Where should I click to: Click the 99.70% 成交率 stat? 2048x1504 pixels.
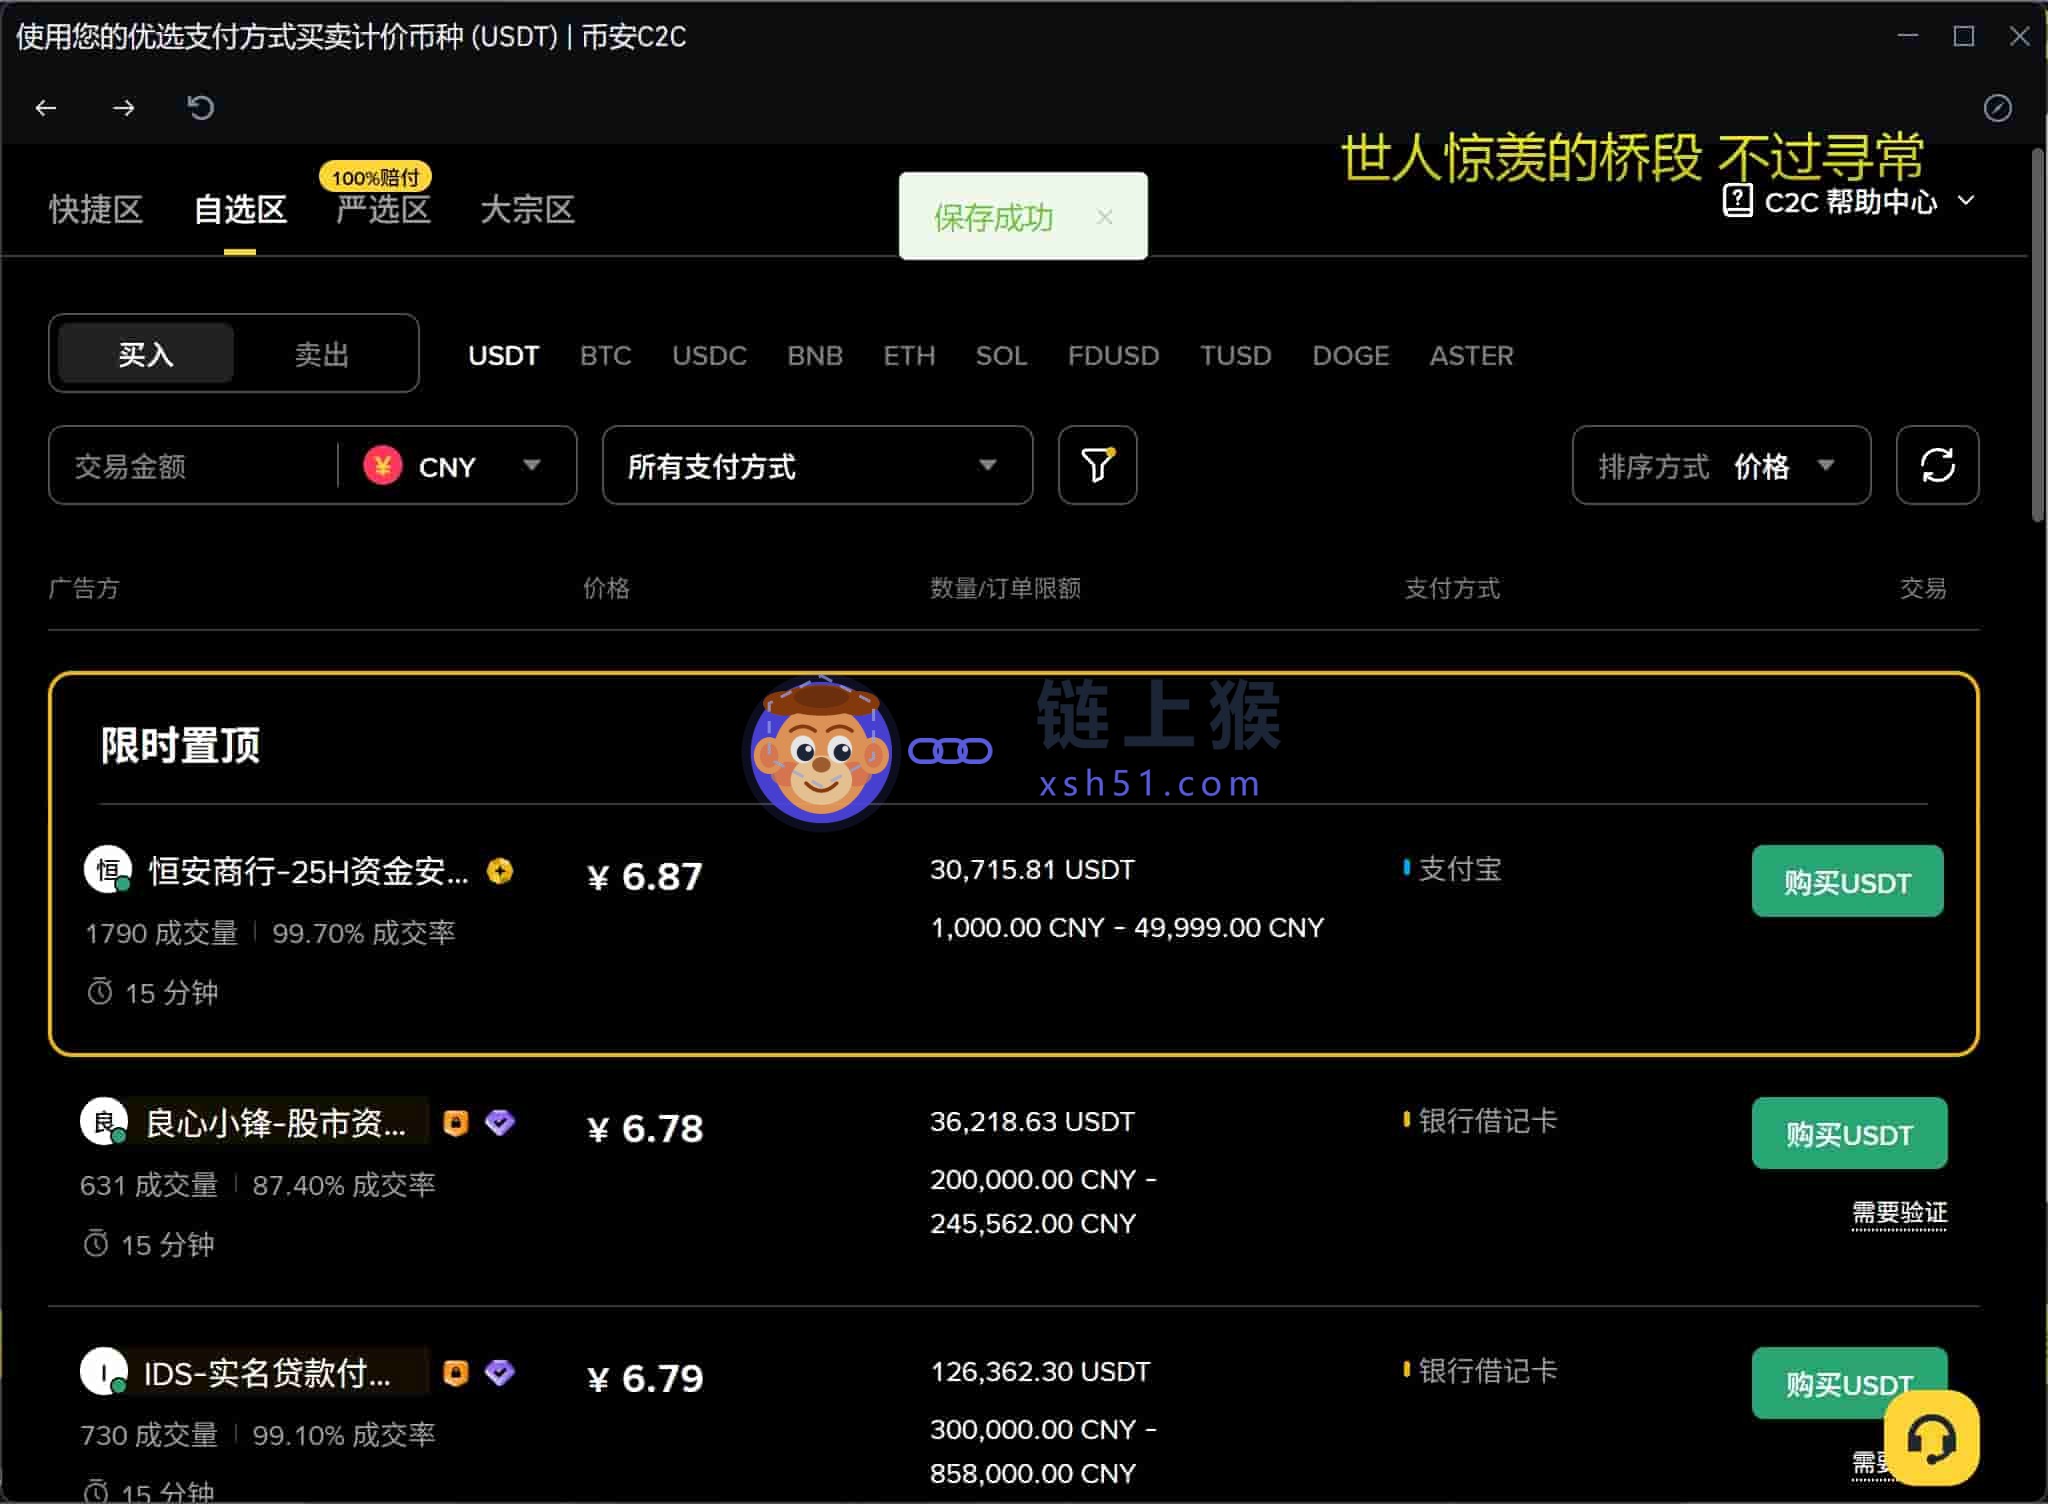pyautogui.click(x=363, y=933)
